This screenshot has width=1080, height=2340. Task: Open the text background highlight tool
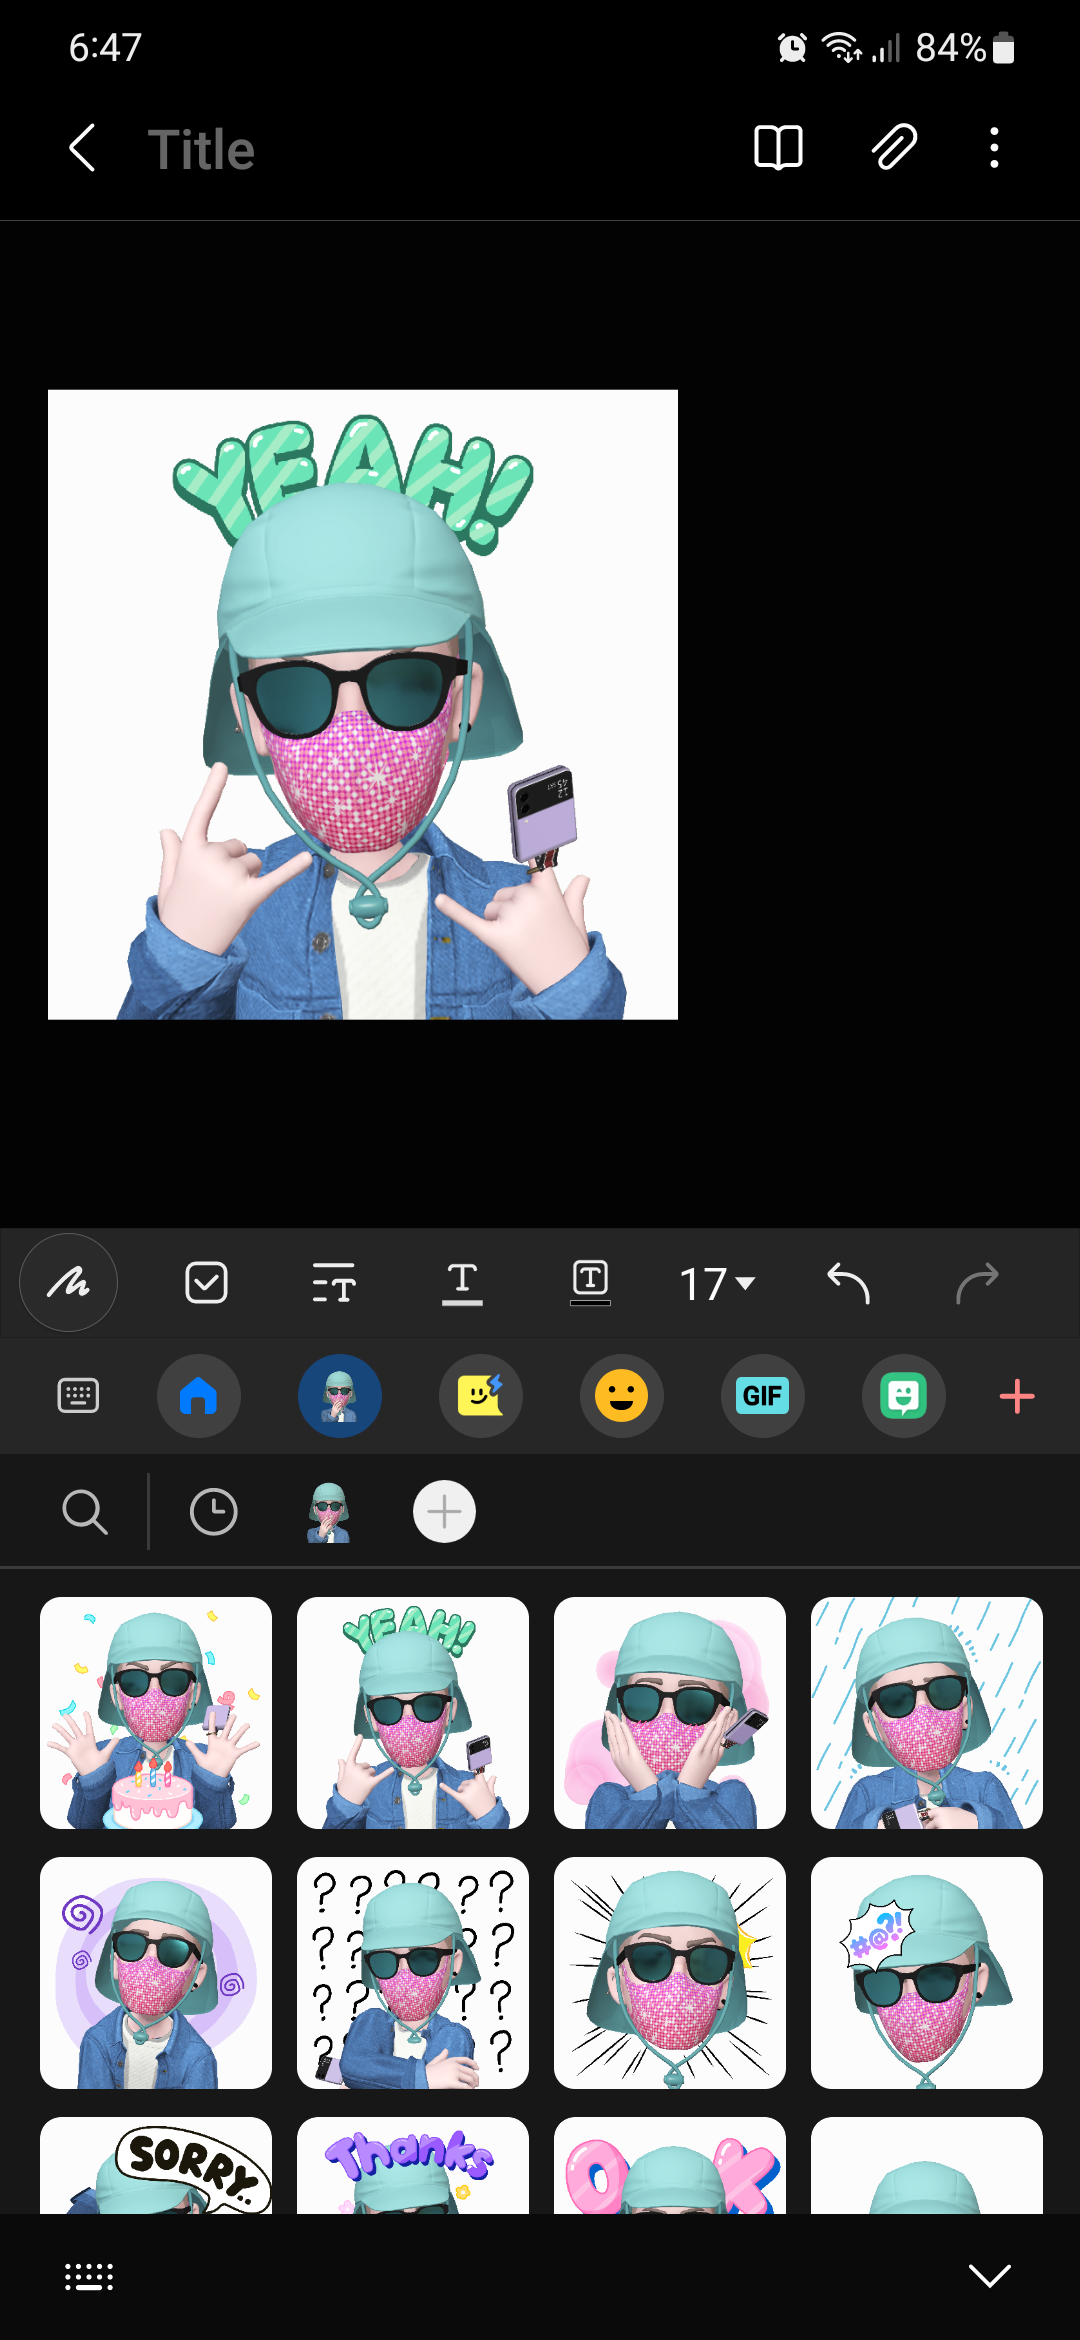click(590, 1283)
